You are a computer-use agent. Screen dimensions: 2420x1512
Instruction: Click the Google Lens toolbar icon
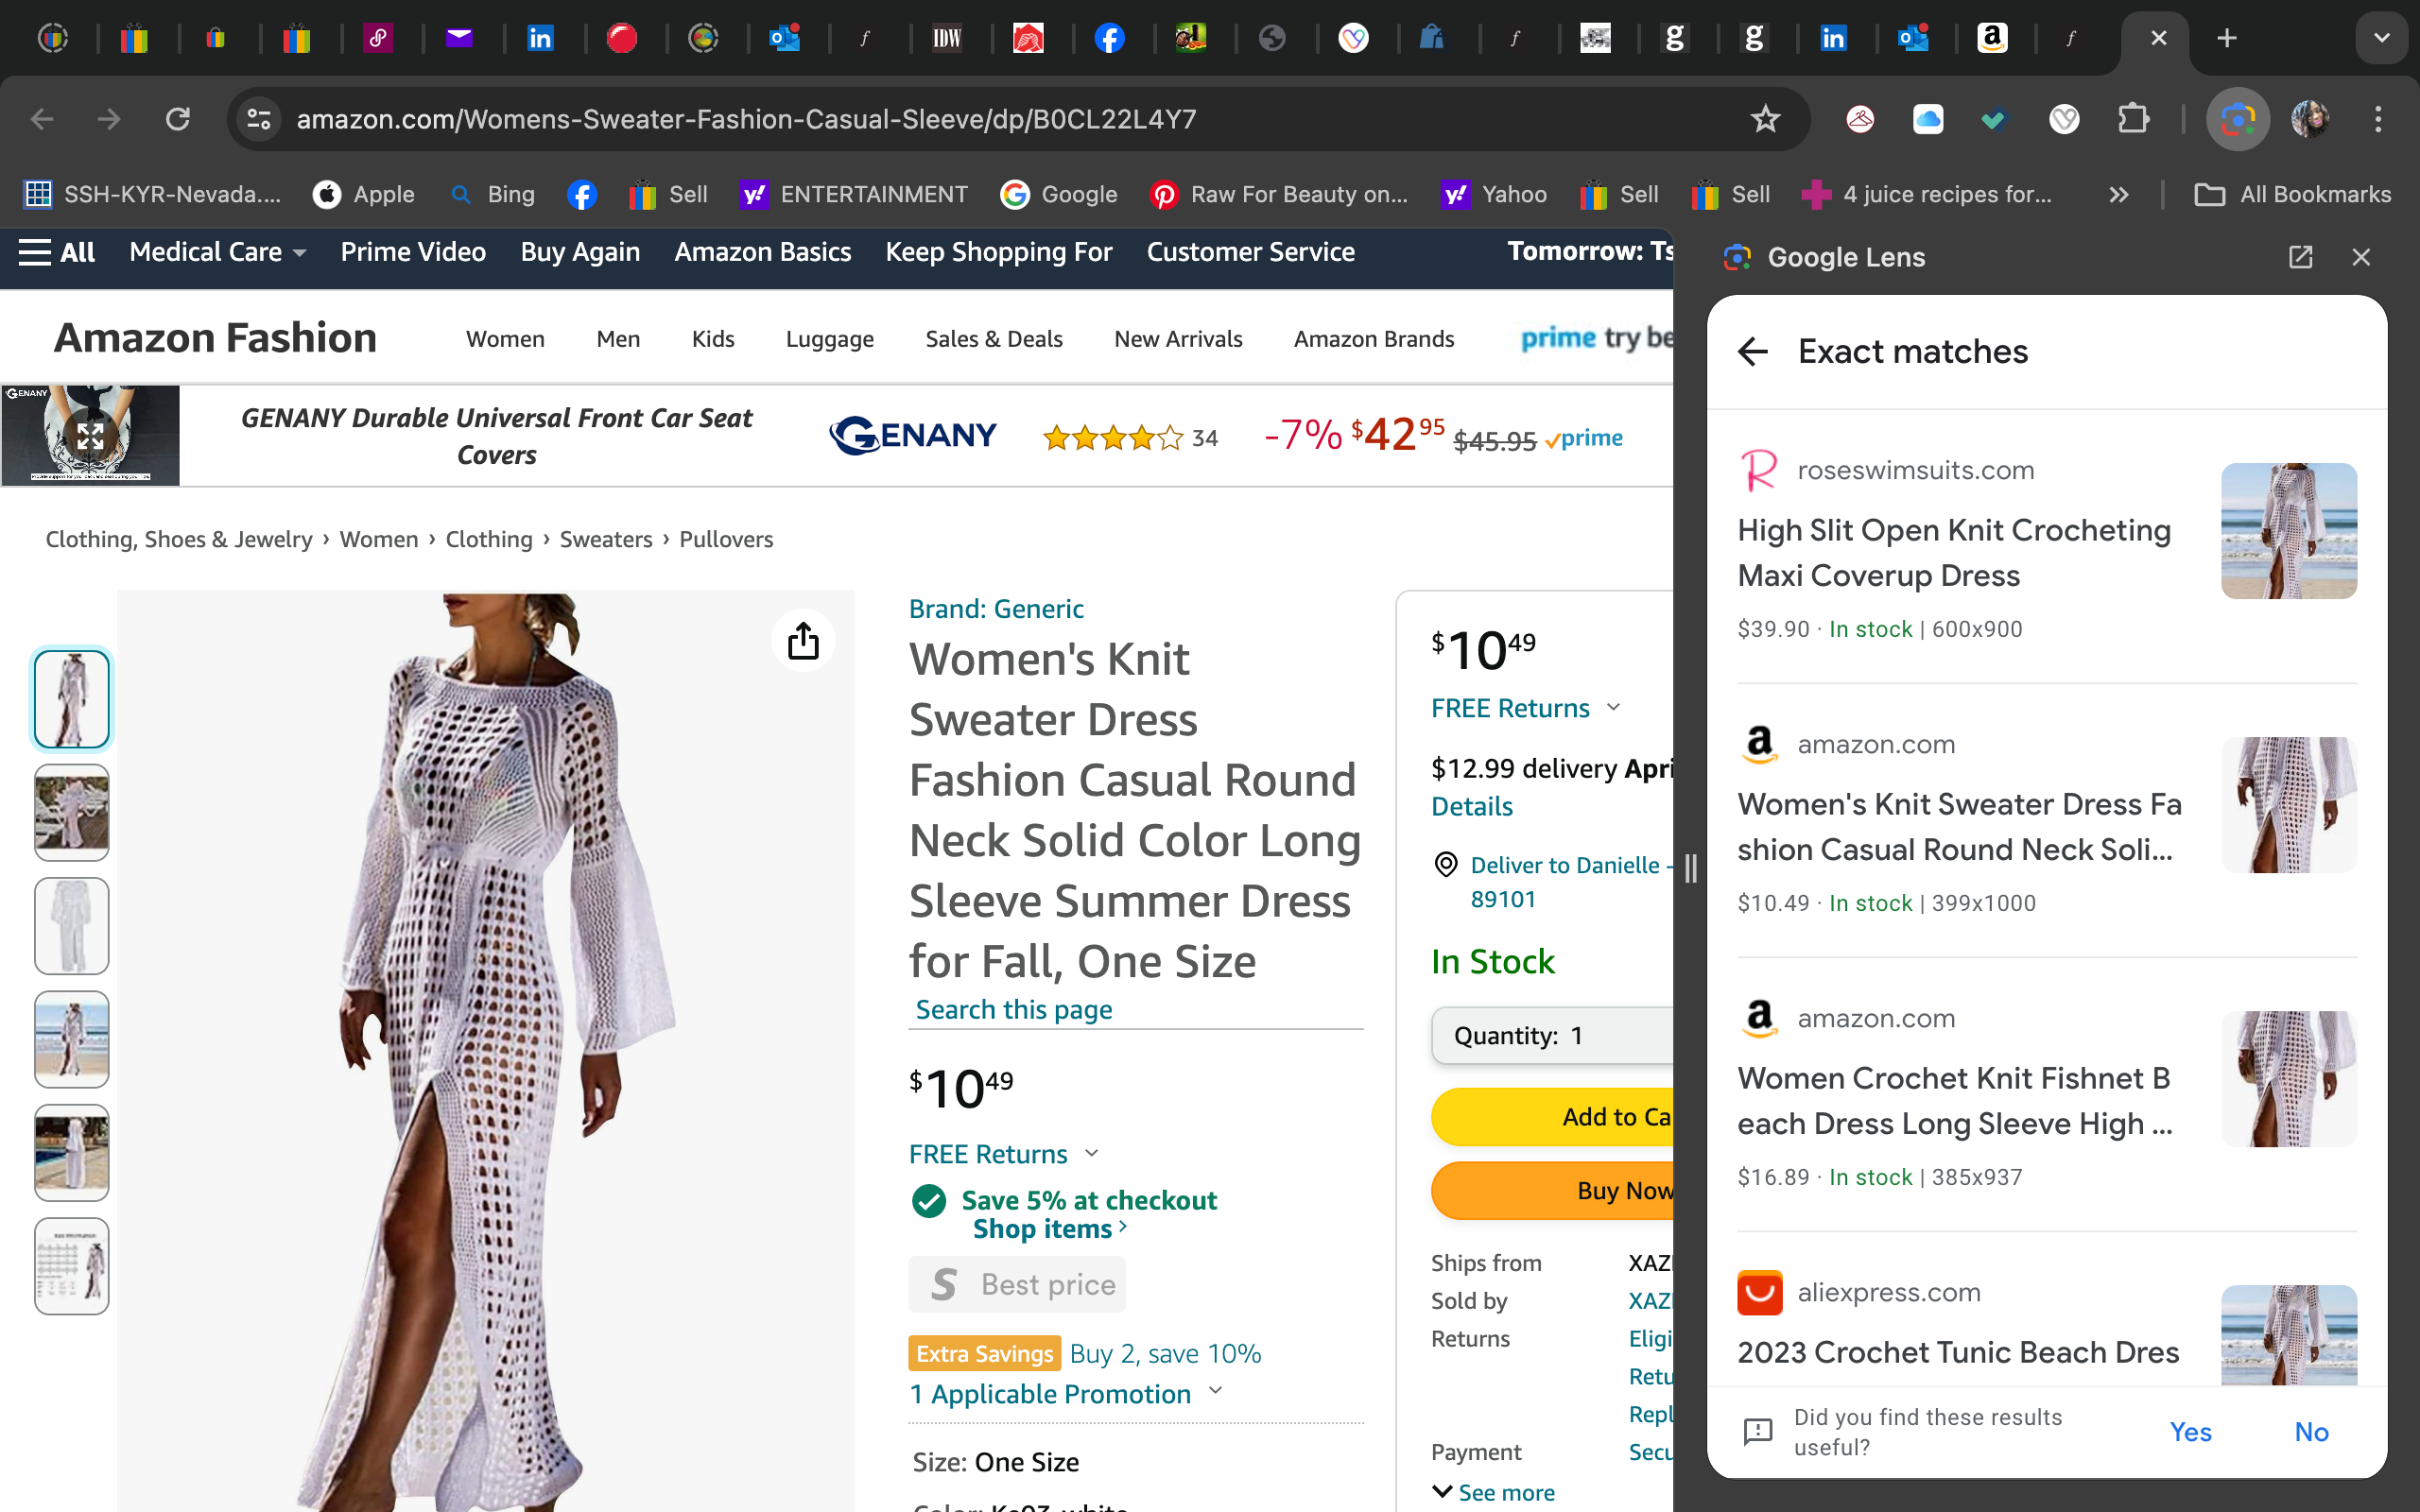(2237, 119)
